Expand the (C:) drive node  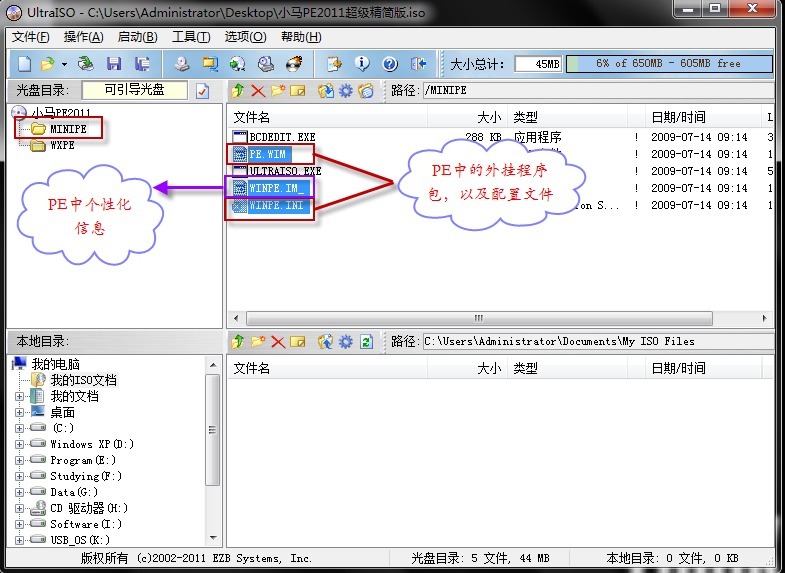(x=20, y=428)
